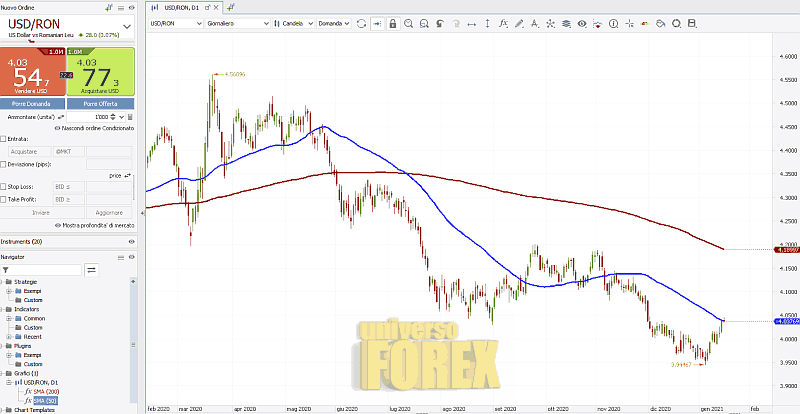Enable the Stop Loss checkbox
This screenshot has width=800, height=414.
[x=4, y=186]
